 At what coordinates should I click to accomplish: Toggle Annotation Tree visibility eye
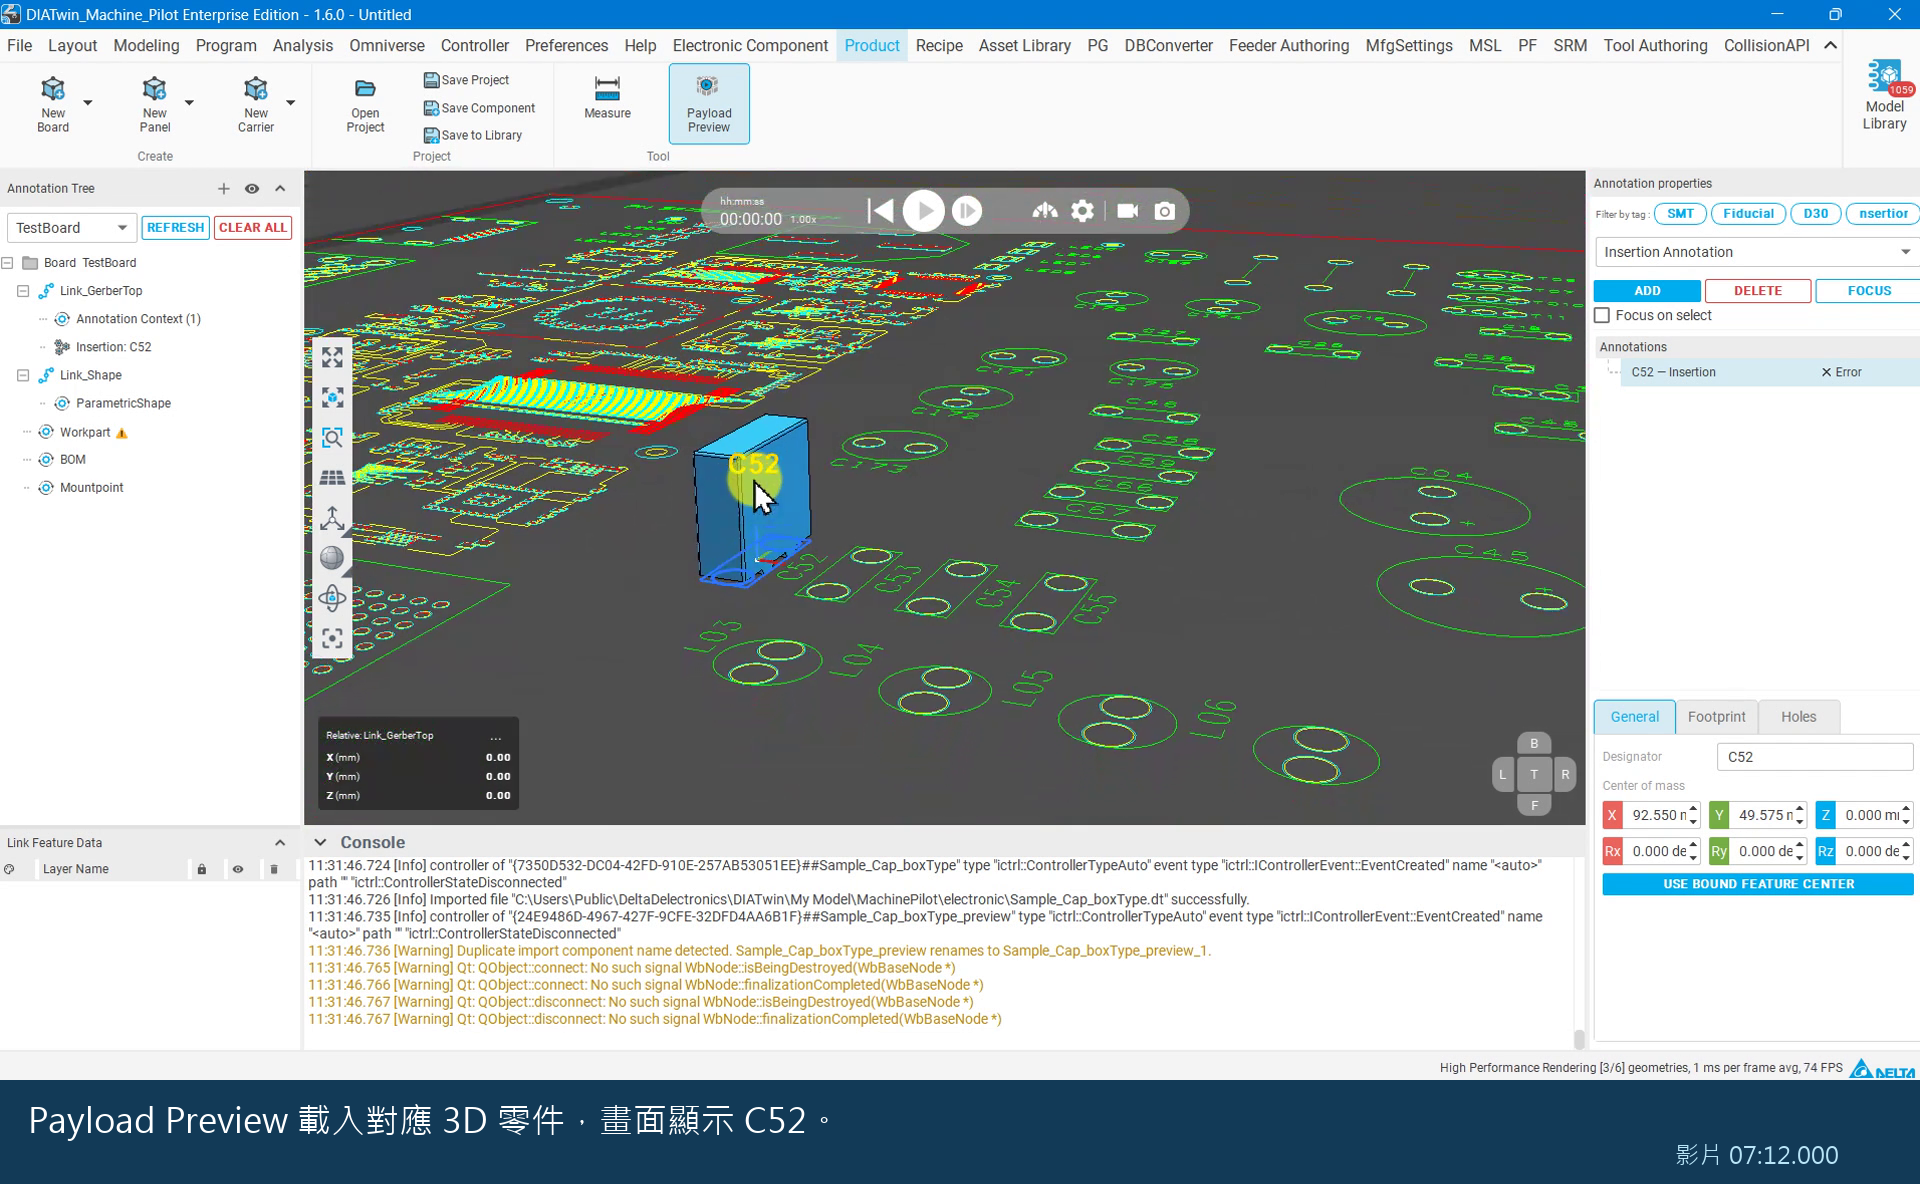coord(252,188)
